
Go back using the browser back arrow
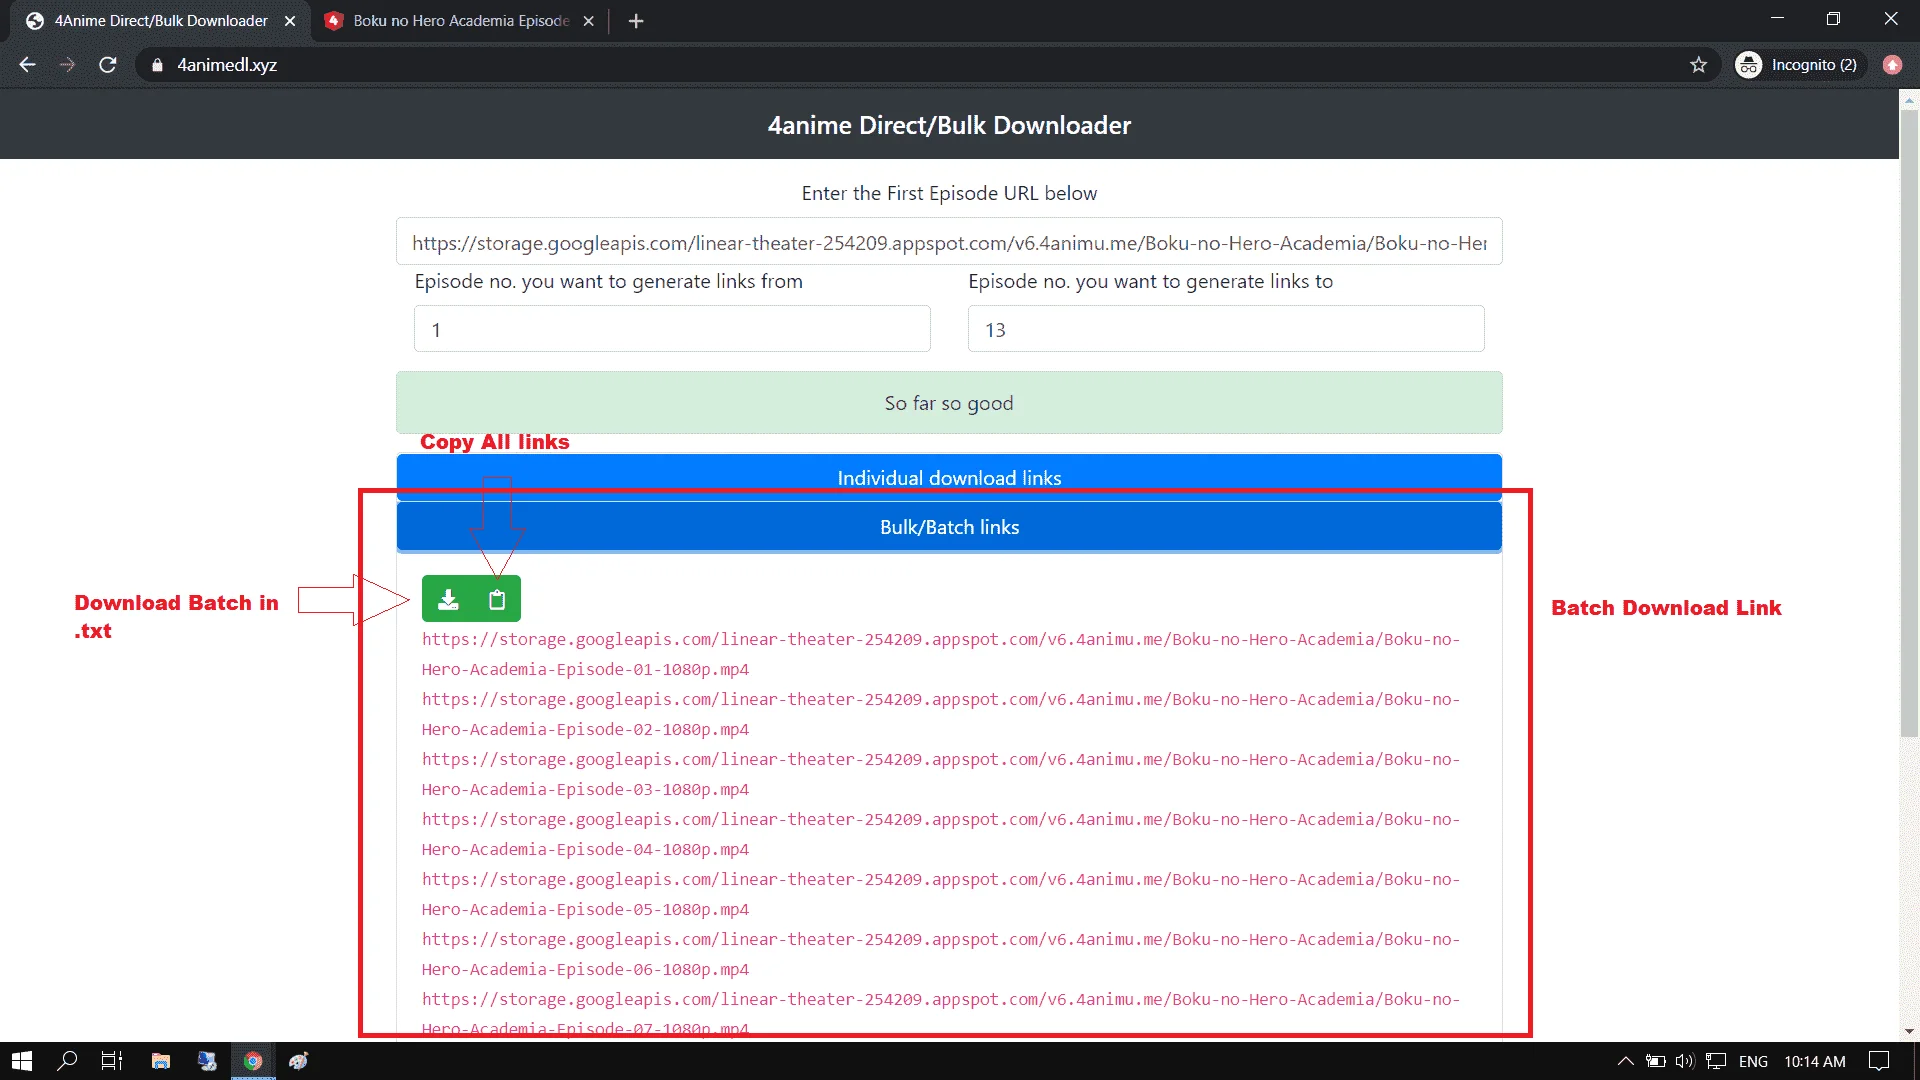point(27,65)
